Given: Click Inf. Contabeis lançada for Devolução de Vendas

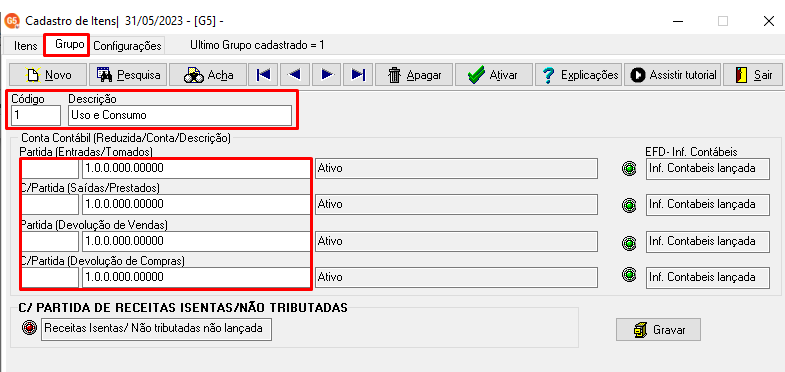Looking at the screenshot, I should click(x=707, y=241).
